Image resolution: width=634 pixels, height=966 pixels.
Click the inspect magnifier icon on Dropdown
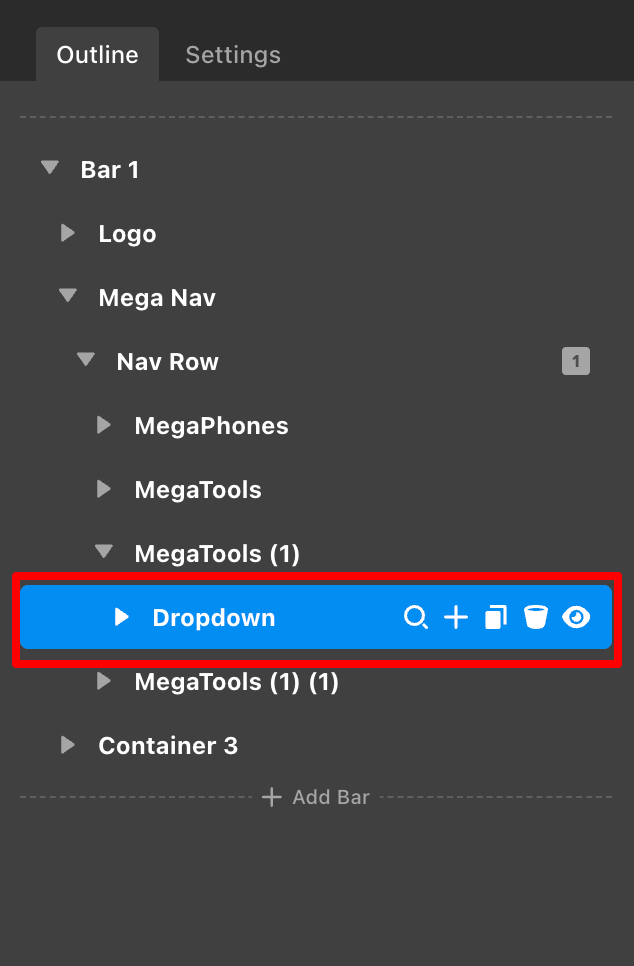(415, 618)
